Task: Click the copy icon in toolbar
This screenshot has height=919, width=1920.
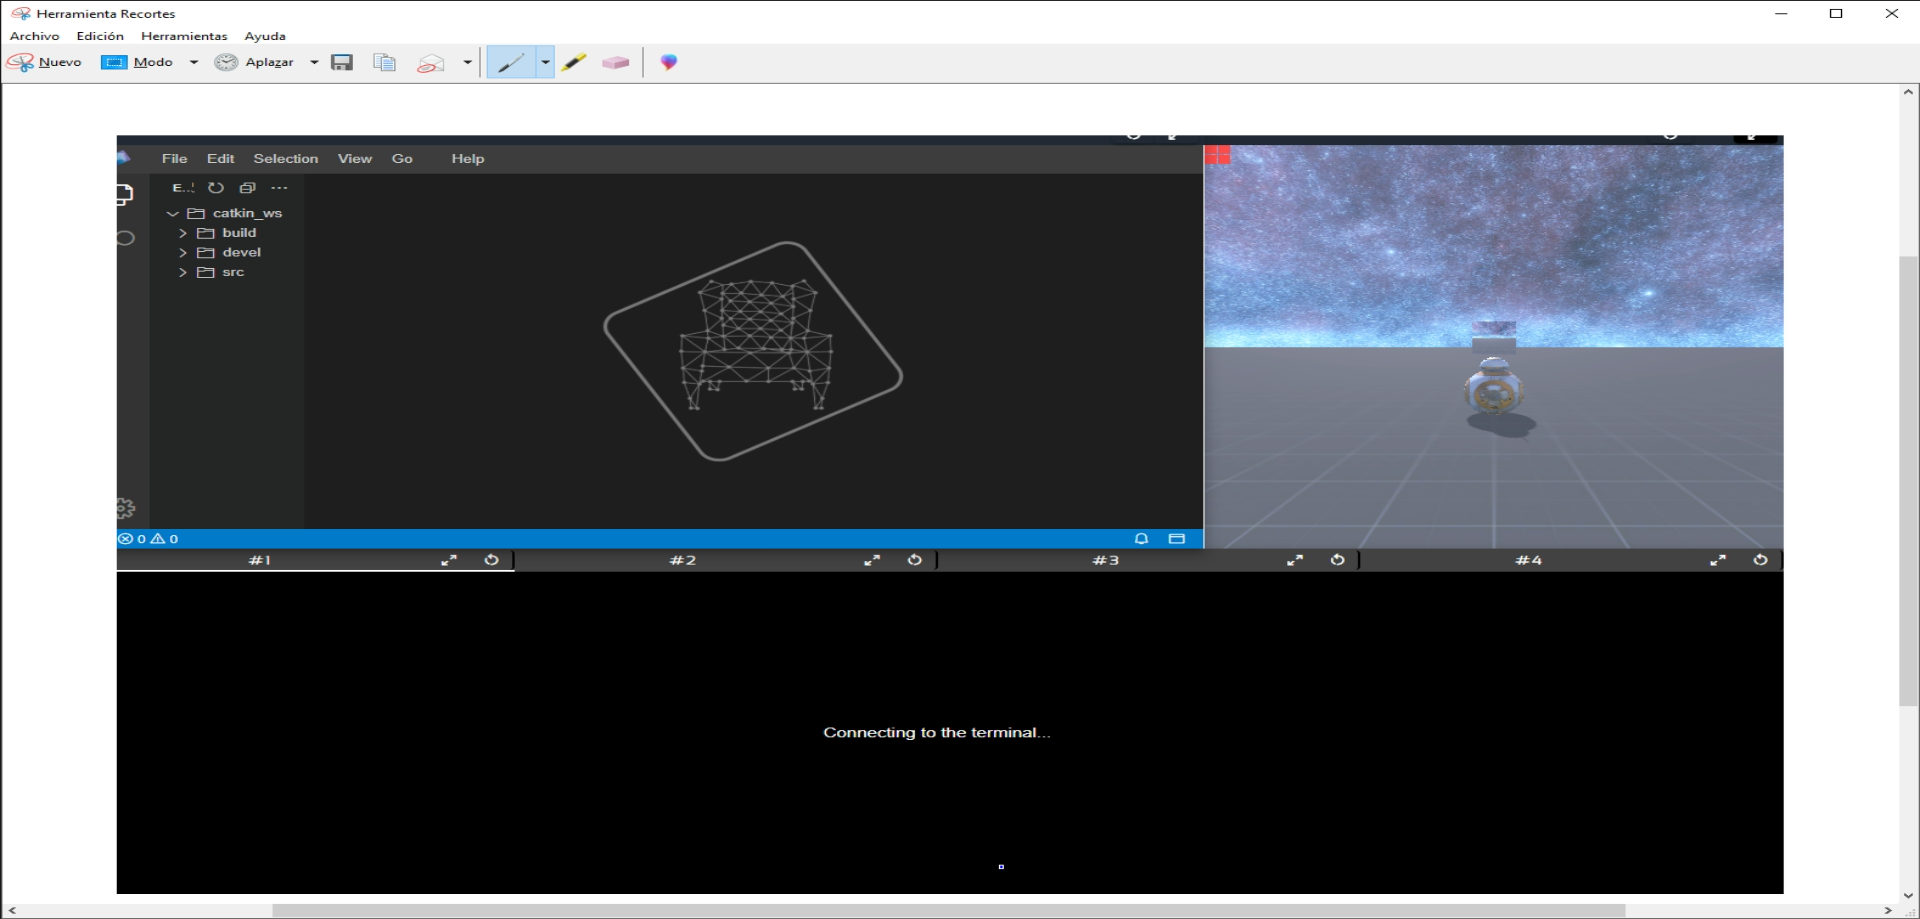Action: pyautogui.click(x=384, y=62)
